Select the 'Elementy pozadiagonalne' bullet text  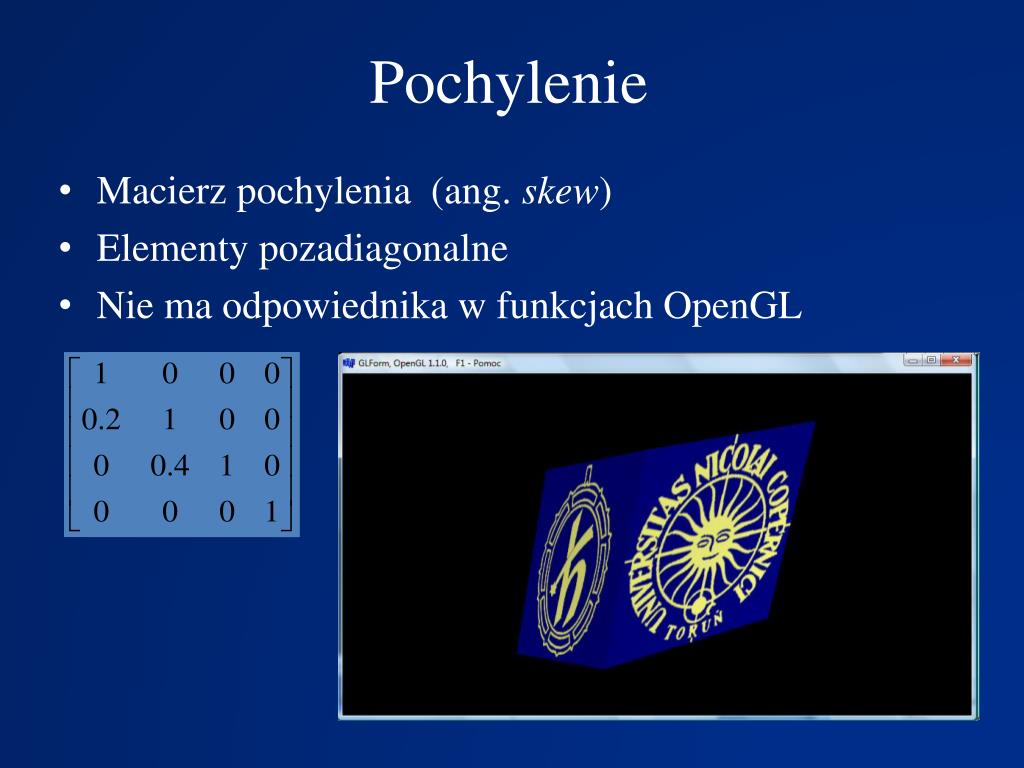(302, 249)
